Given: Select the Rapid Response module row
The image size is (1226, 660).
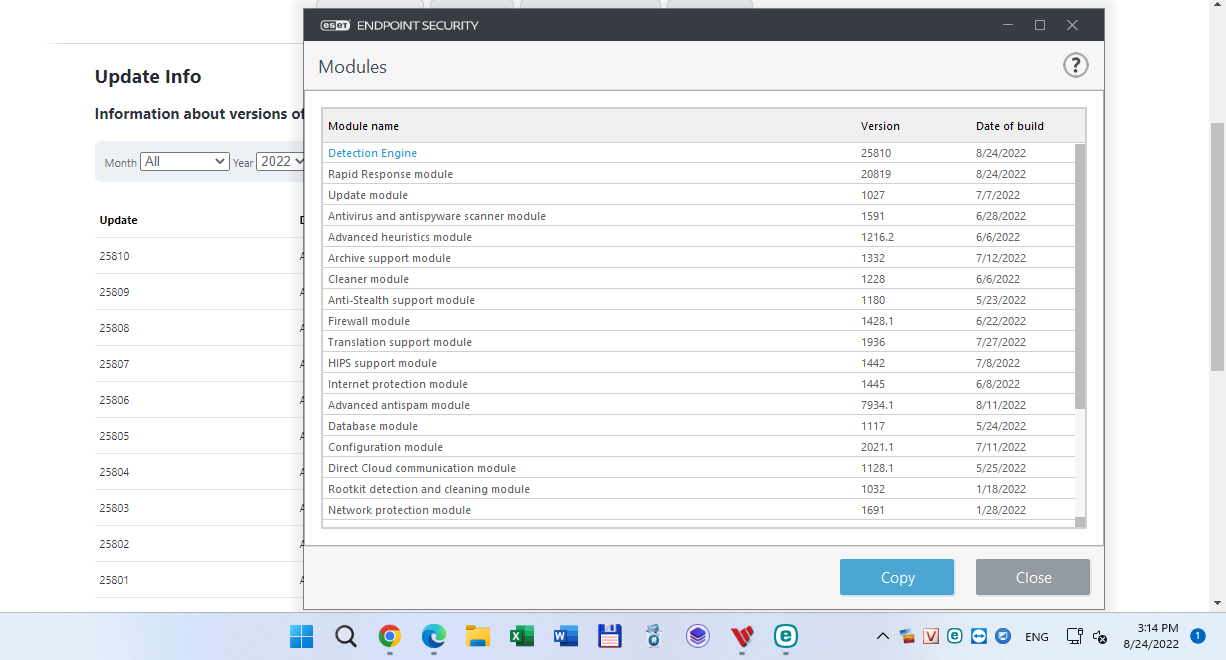Looking at the screenshot, I should click(x=699, y=174).
